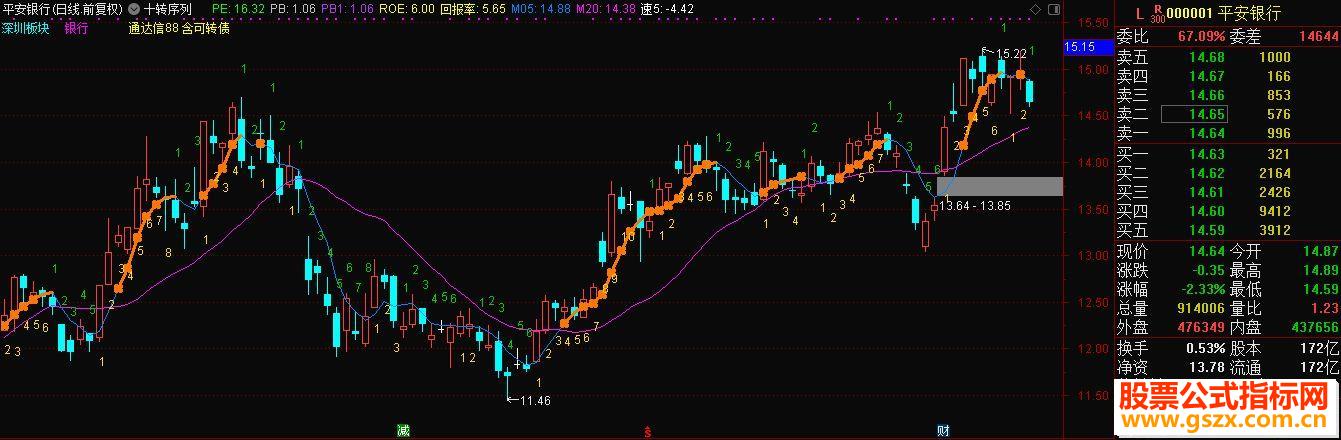Click 涨幅 value -2.33%
Screen dimensions: 1341x440
[1201, 289]
